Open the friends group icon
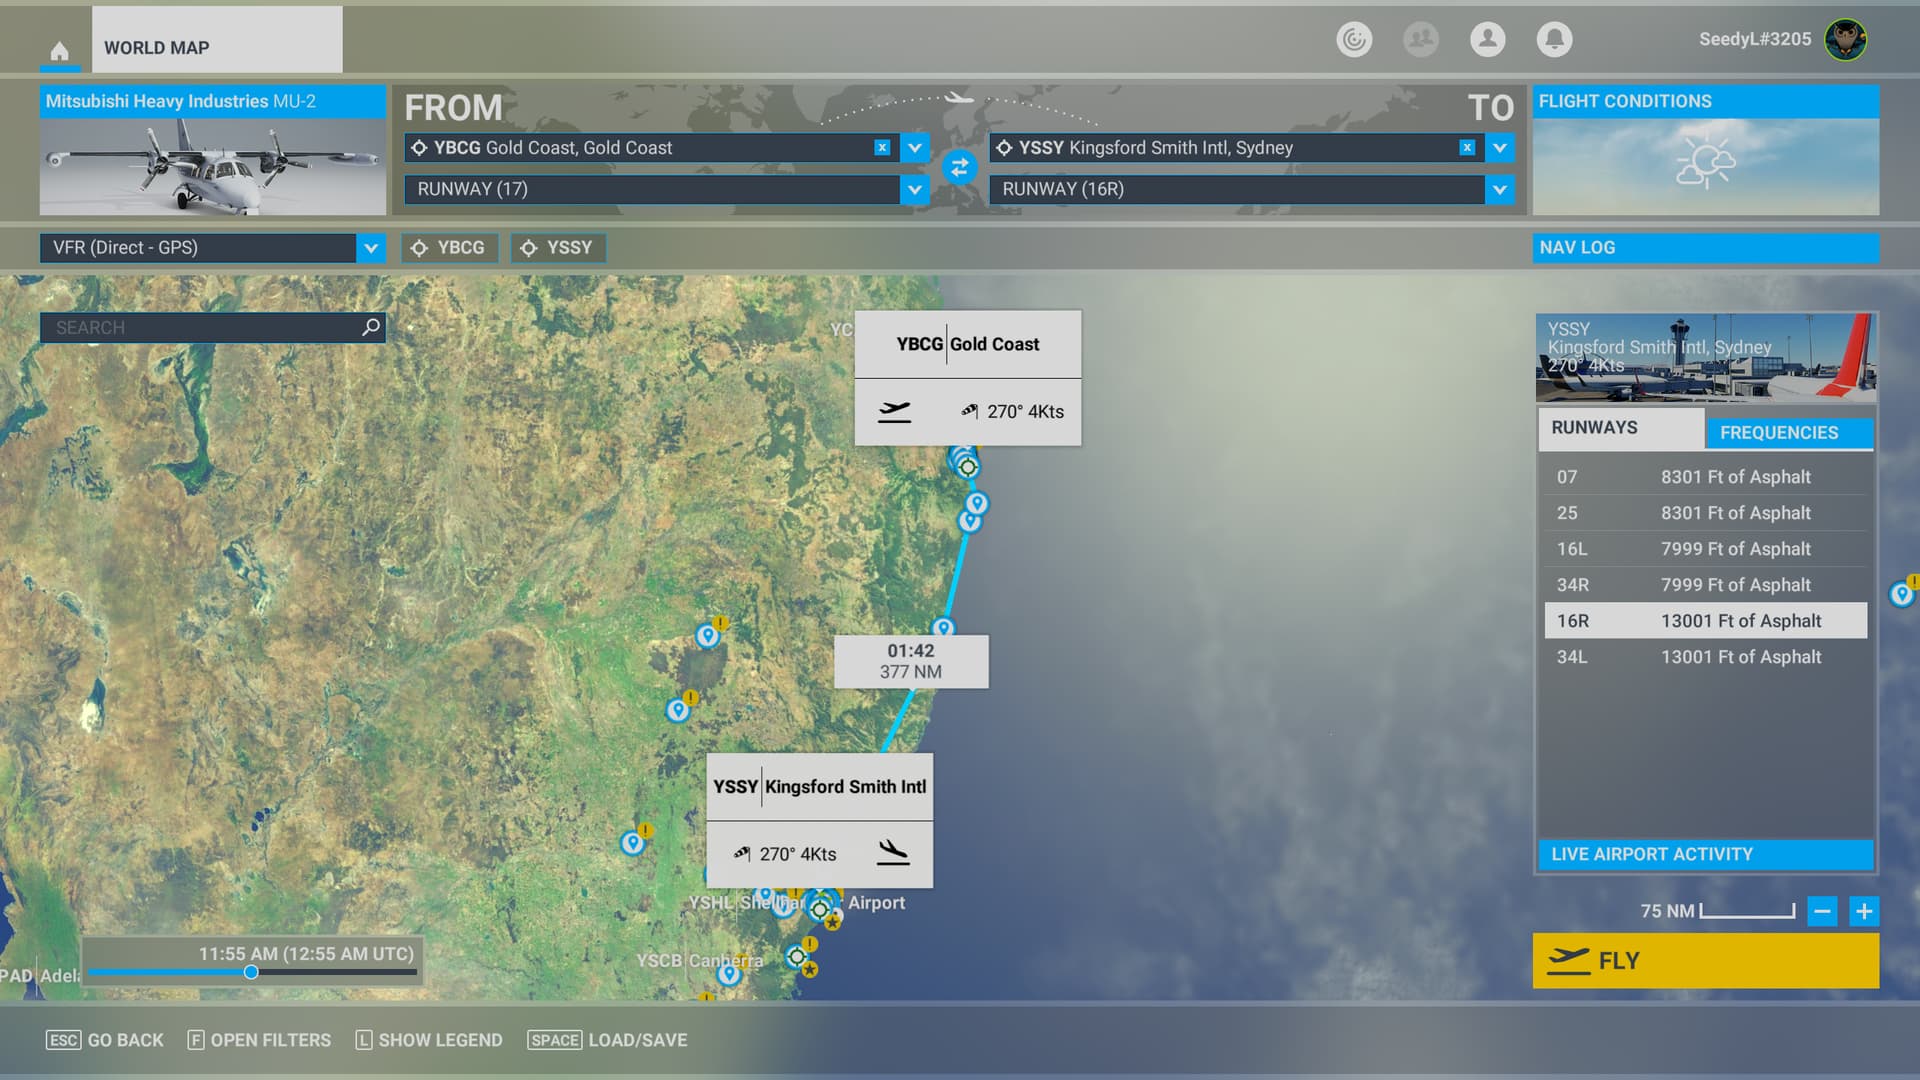Viewport: 1920px width, 1080px height. tap(1420, 39)
